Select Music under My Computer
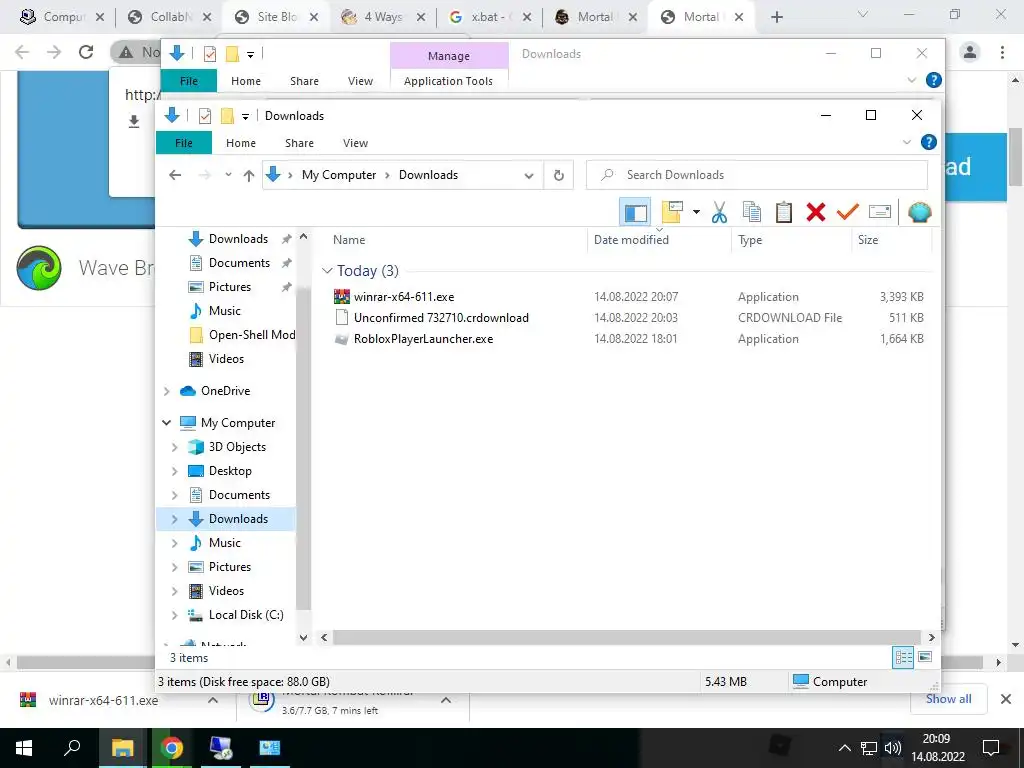This screenshot has height=768, width=1024. [225, 543]
